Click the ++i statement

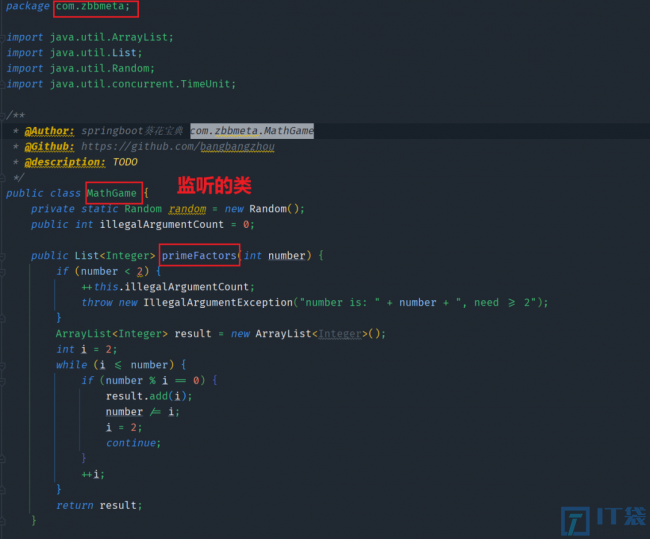pyautogui.click(x=93, y=474)
